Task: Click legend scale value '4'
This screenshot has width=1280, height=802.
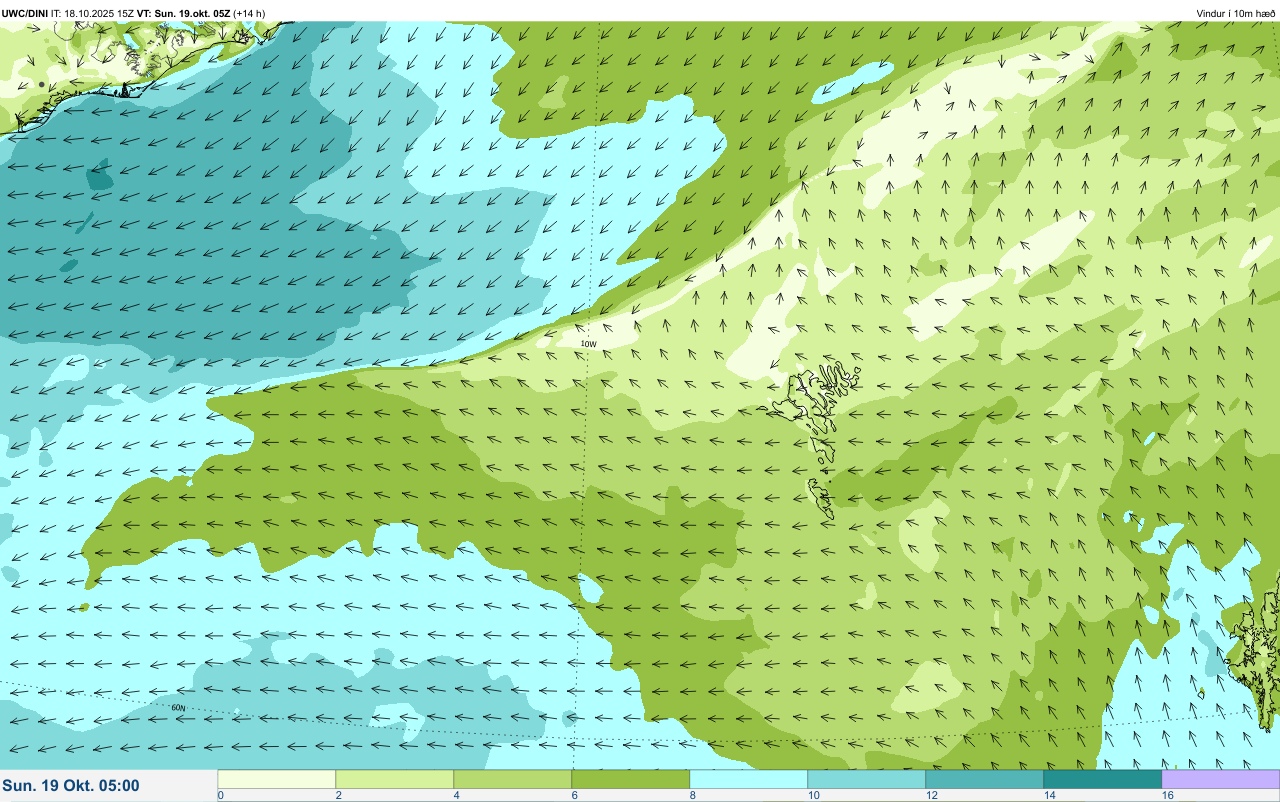Action: click(x=457, y=795)
